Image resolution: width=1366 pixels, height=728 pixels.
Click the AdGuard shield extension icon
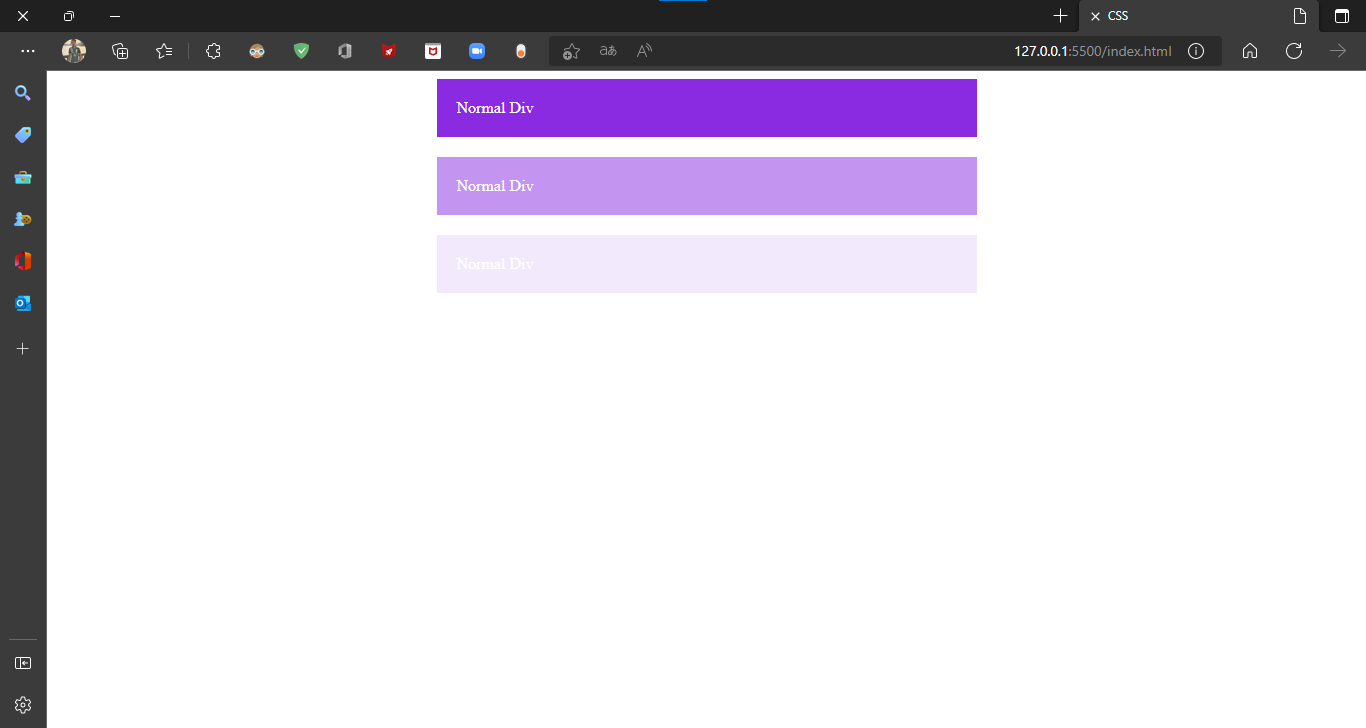pos(301,51)
